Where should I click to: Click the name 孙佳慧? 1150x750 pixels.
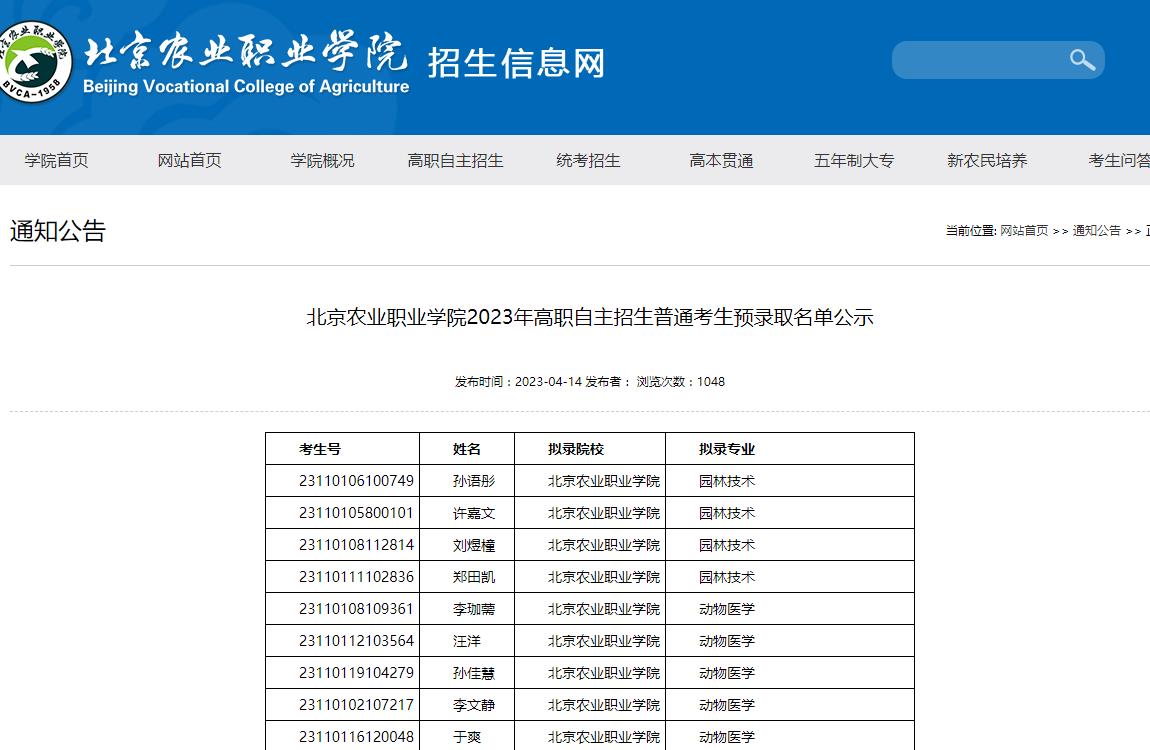(x=474, y=672)
